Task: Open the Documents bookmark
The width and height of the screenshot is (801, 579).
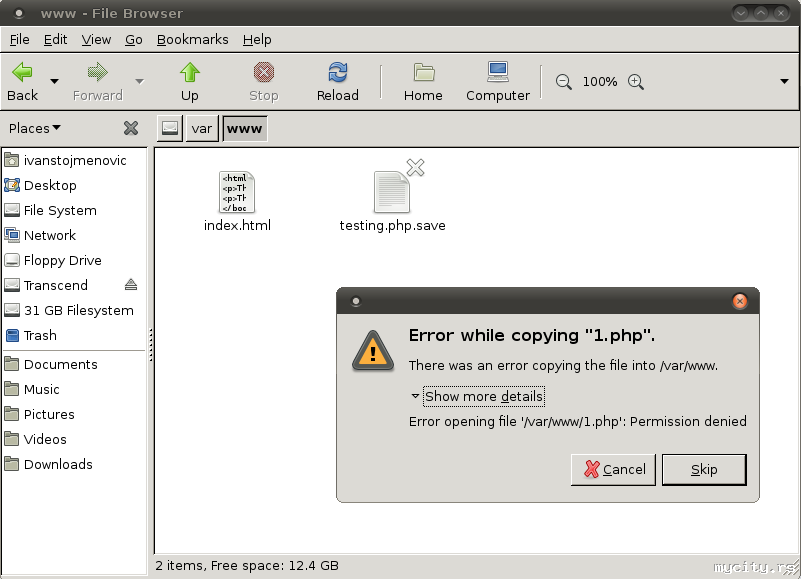Action: [74, 364]
